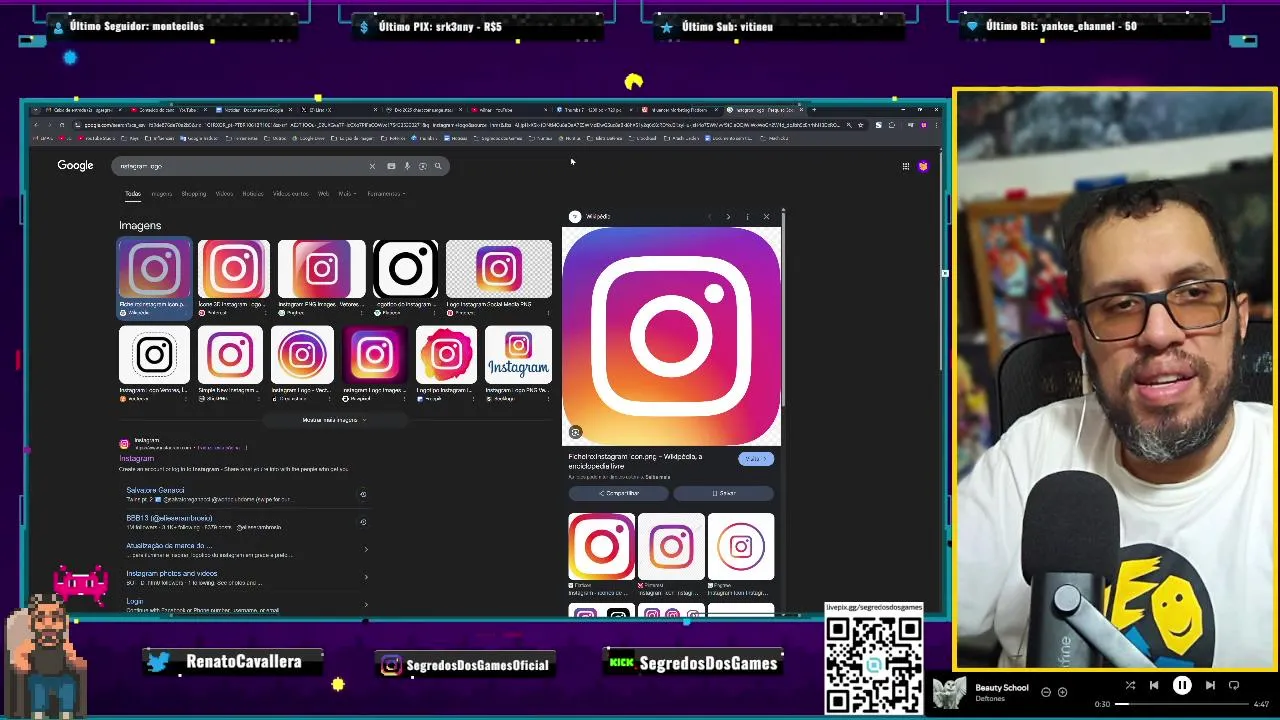Open the Pinterest related image in panel
Screen dimensions: 1280x720
pos(671,546)
